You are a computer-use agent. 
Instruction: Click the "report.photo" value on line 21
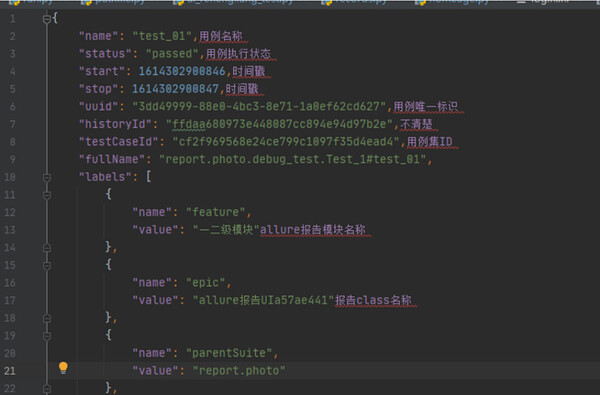[x=239, y=371]
